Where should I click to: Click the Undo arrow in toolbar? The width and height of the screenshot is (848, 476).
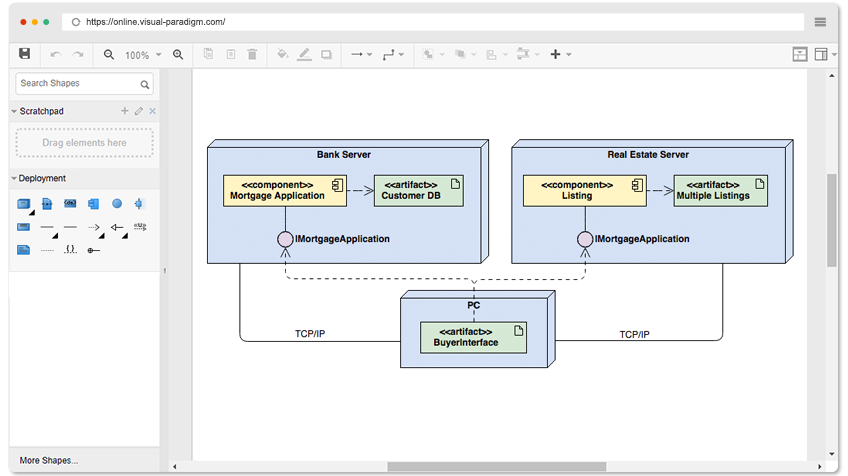click(55, 54)
